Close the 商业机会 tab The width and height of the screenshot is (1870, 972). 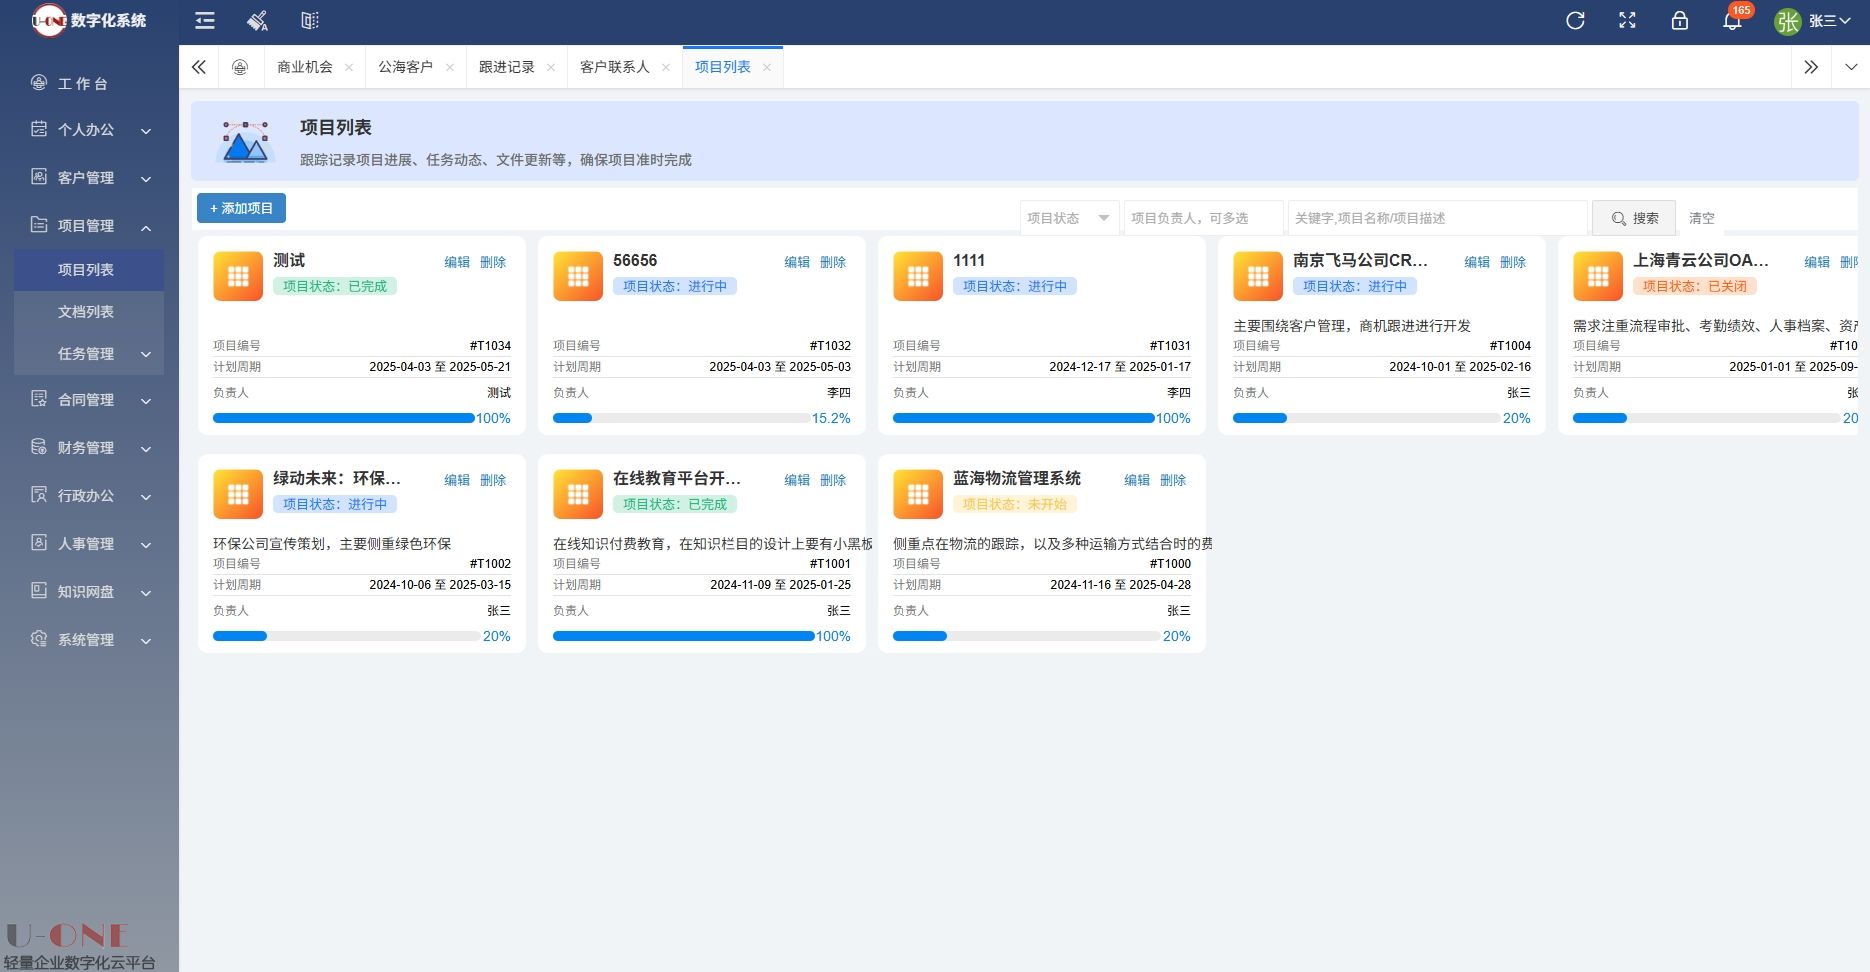349,68
